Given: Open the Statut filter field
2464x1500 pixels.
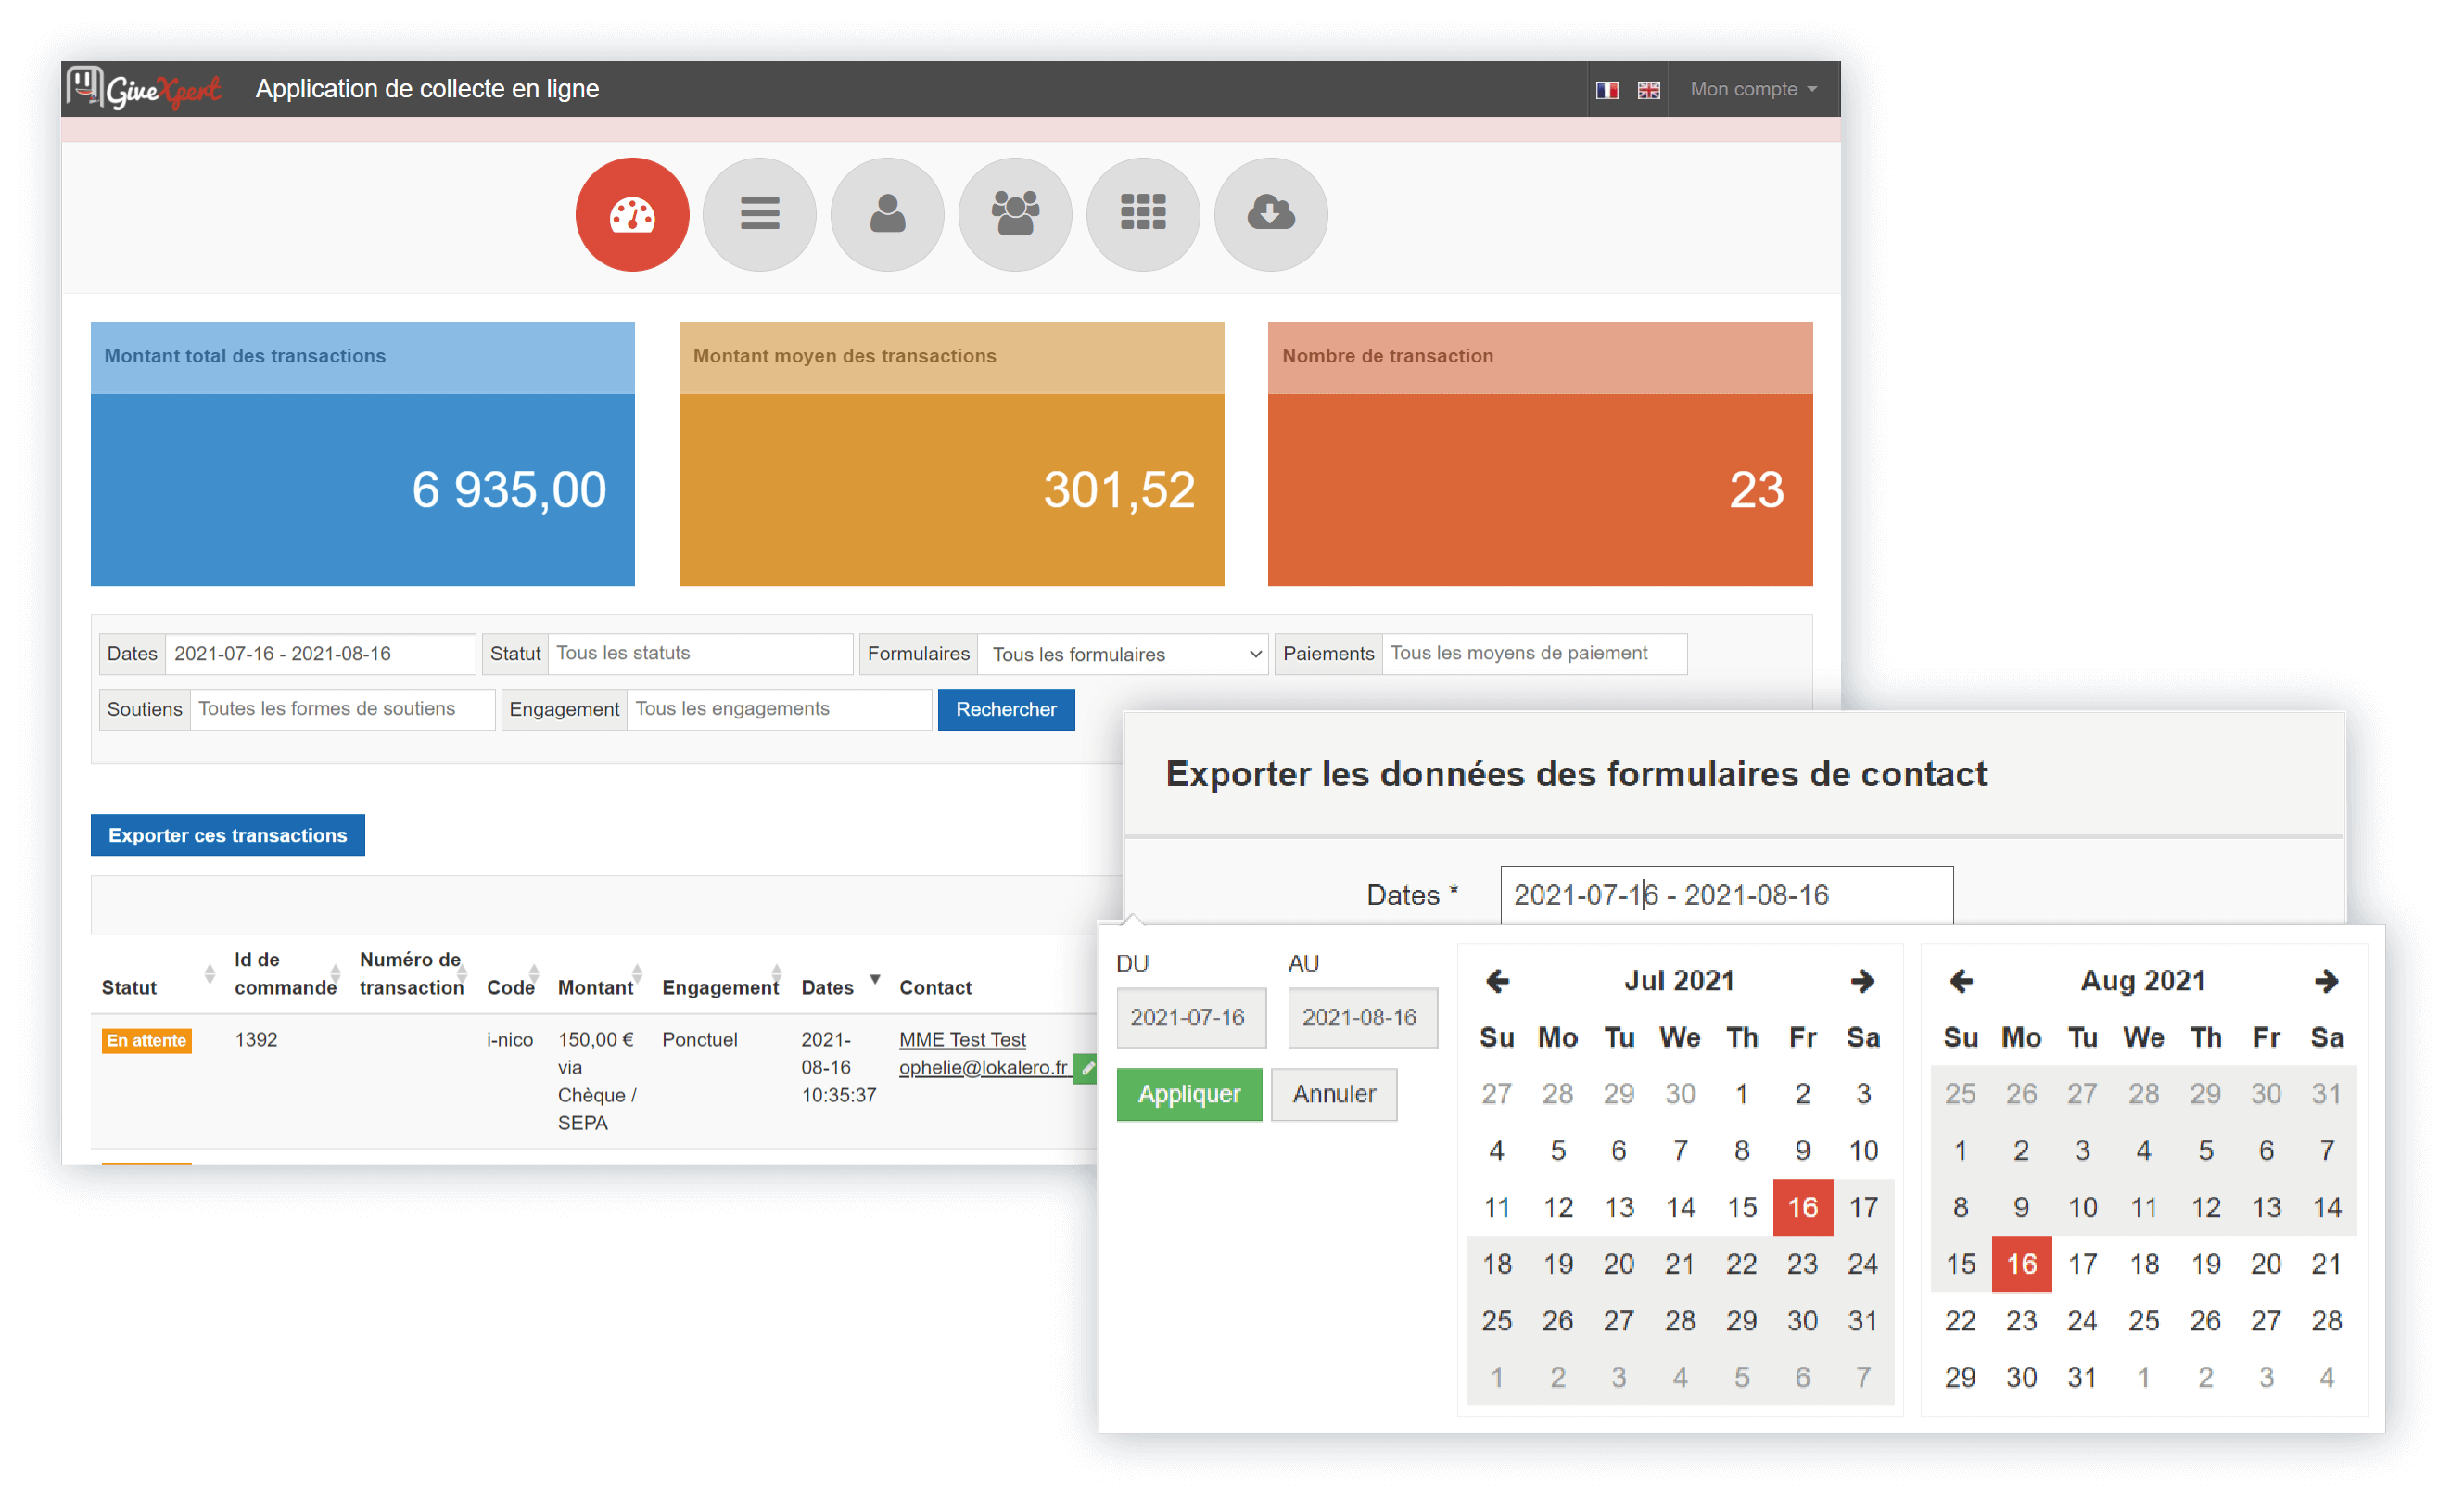Looking at the screenshot, I should [x=700, y=653].
